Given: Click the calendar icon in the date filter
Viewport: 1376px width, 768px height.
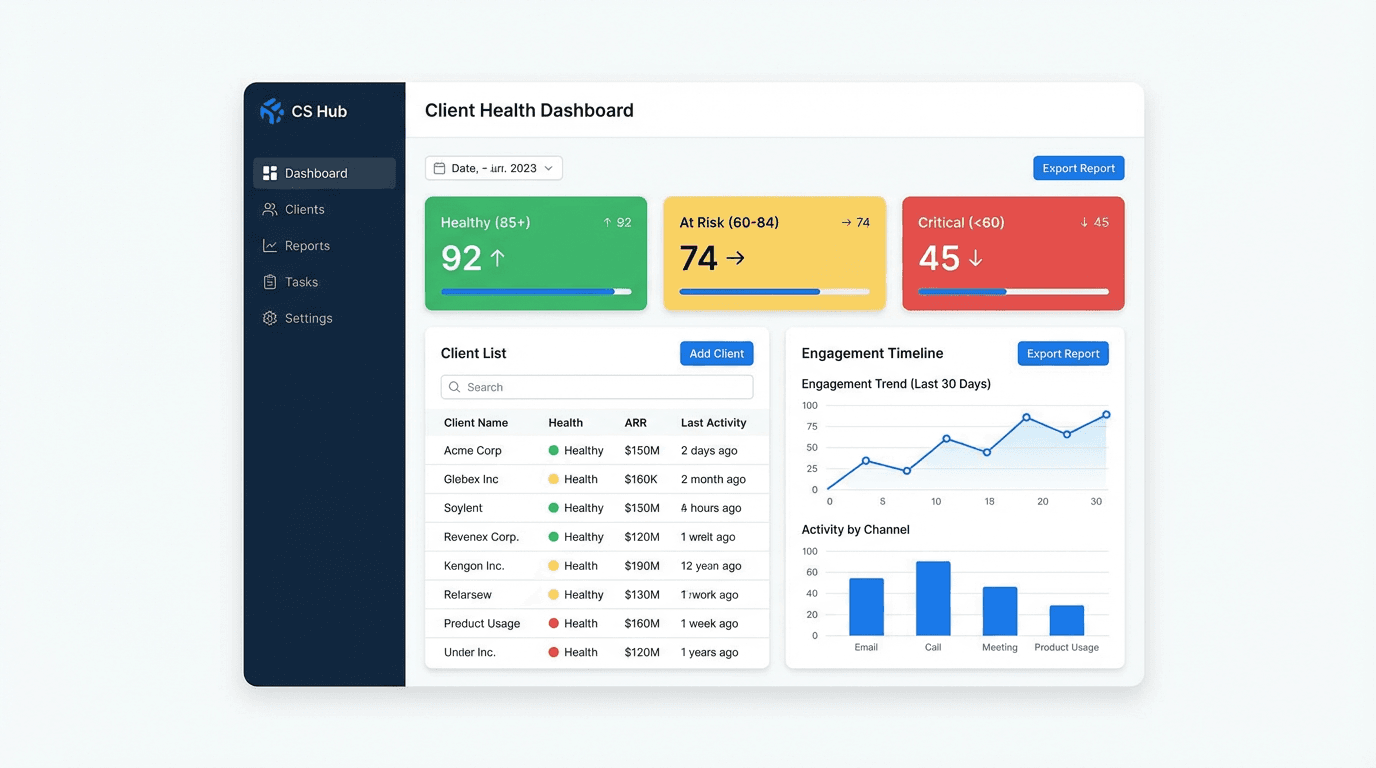Looking at the screenshot, I should click(438, 167).
